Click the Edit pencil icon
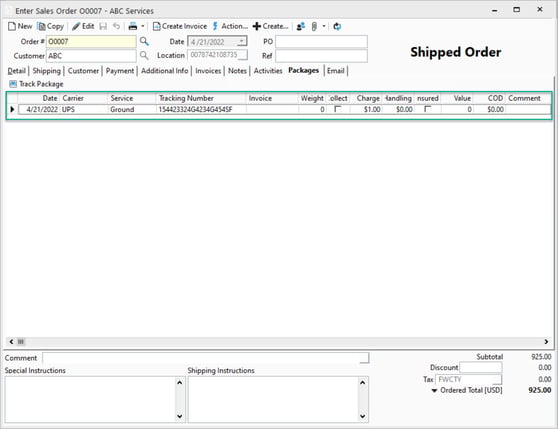Screen dimensions: 558x429 tap(76, 26)
